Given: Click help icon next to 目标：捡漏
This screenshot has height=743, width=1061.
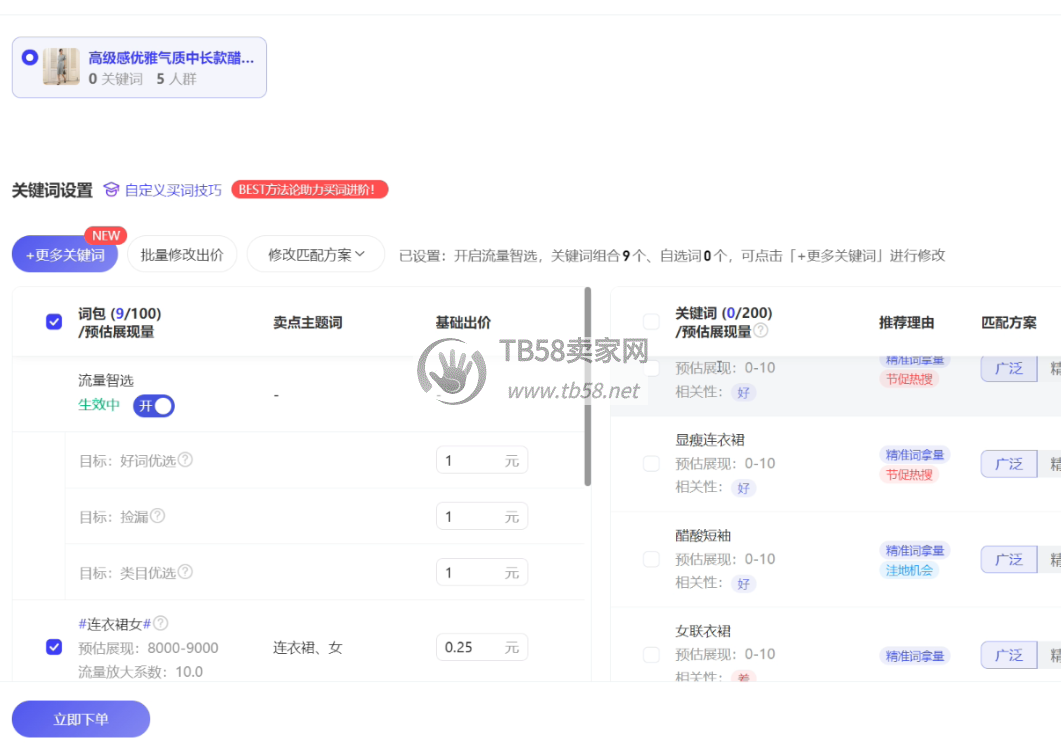Looking at the screenshot, I should point(157,516).
